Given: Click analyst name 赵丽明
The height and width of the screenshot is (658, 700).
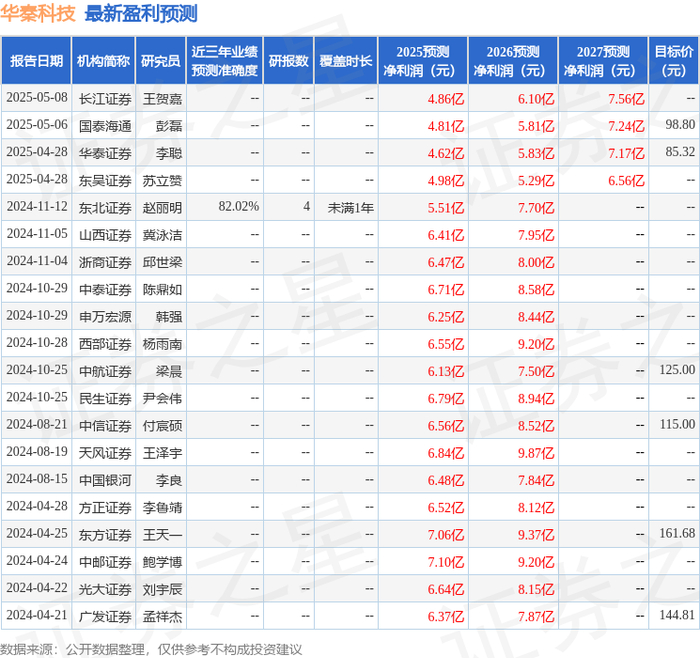Looking at the screenshot, I should [x=162, y=208].
